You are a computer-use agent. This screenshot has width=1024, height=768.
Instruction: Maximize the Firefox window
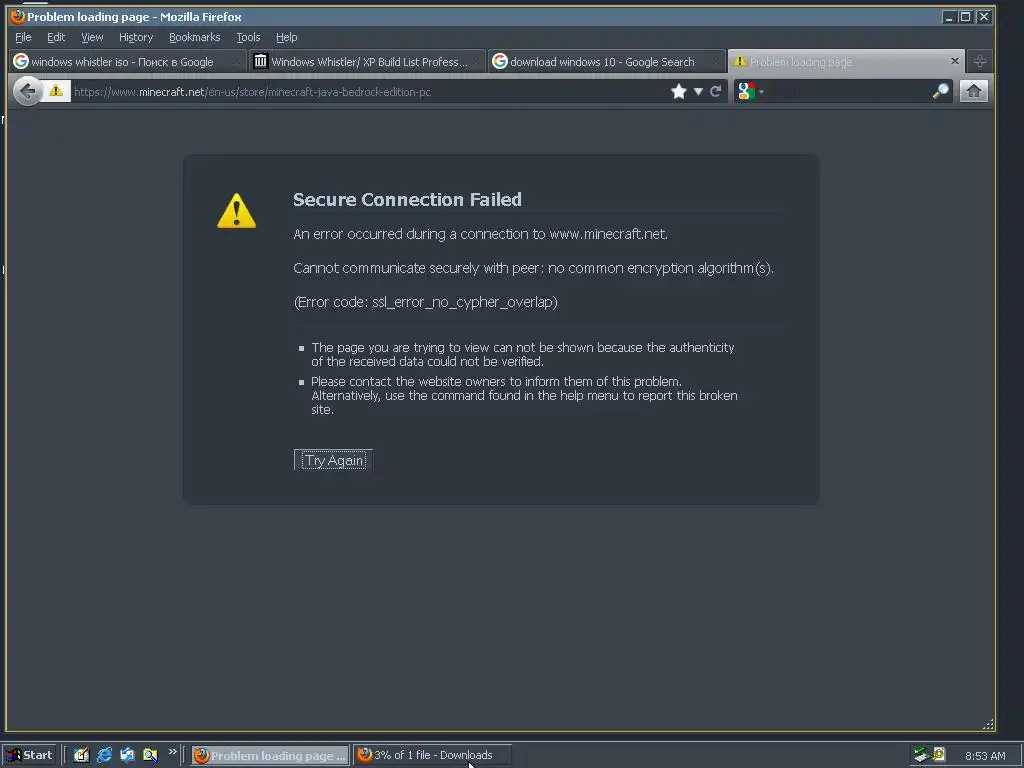966,17
